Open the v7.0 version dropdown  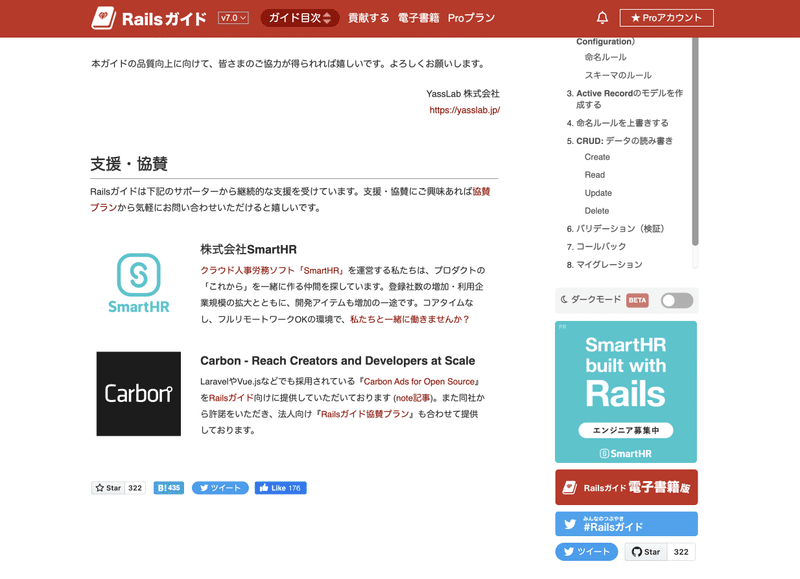(233, 18)
